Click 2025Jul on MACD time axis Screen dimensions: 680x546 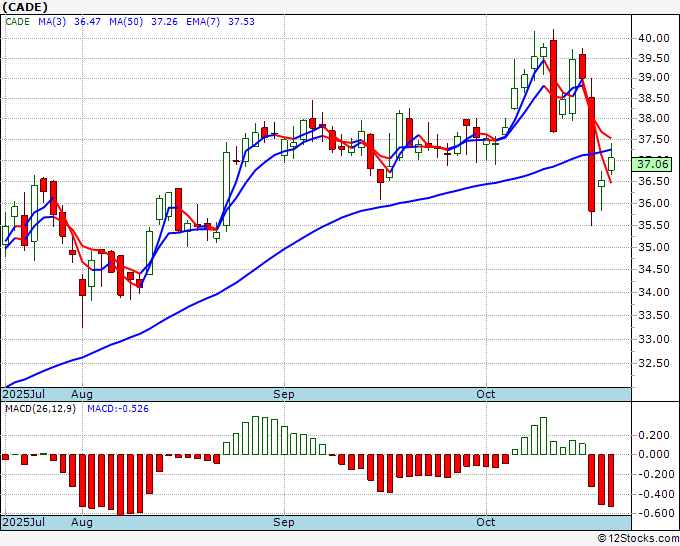pos(24,522)
